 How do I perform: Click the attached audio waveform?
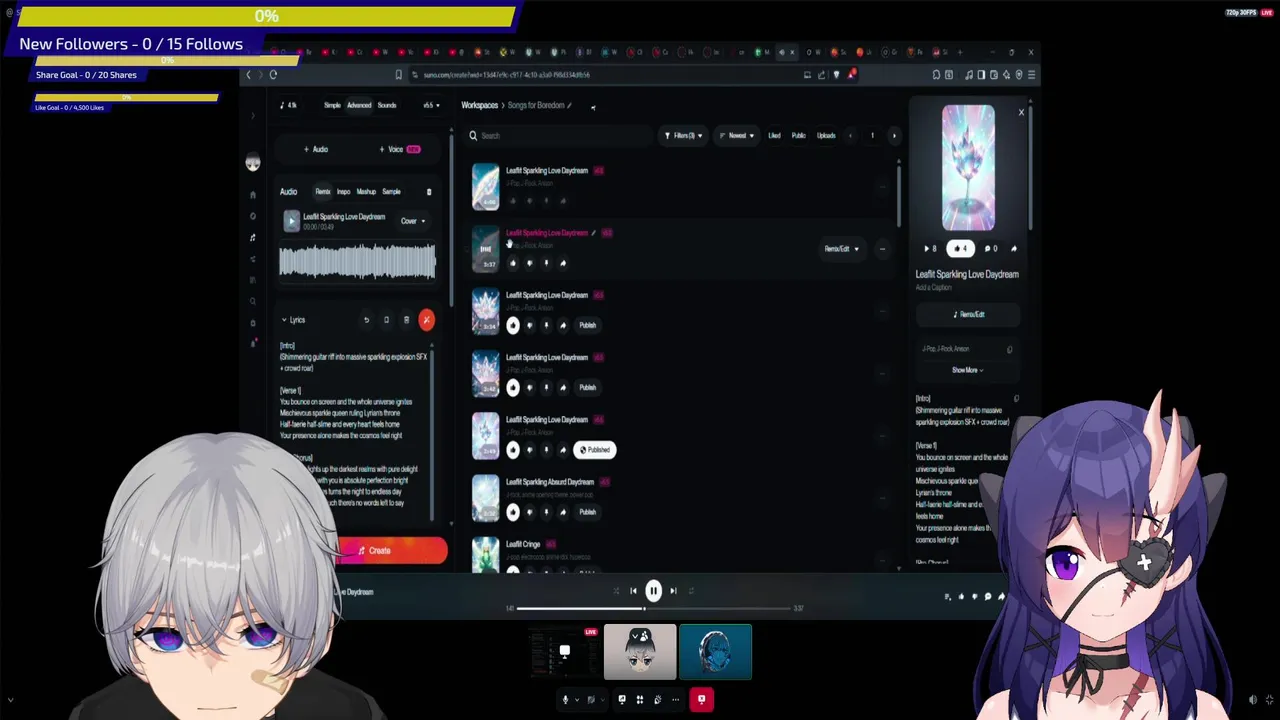357,262
